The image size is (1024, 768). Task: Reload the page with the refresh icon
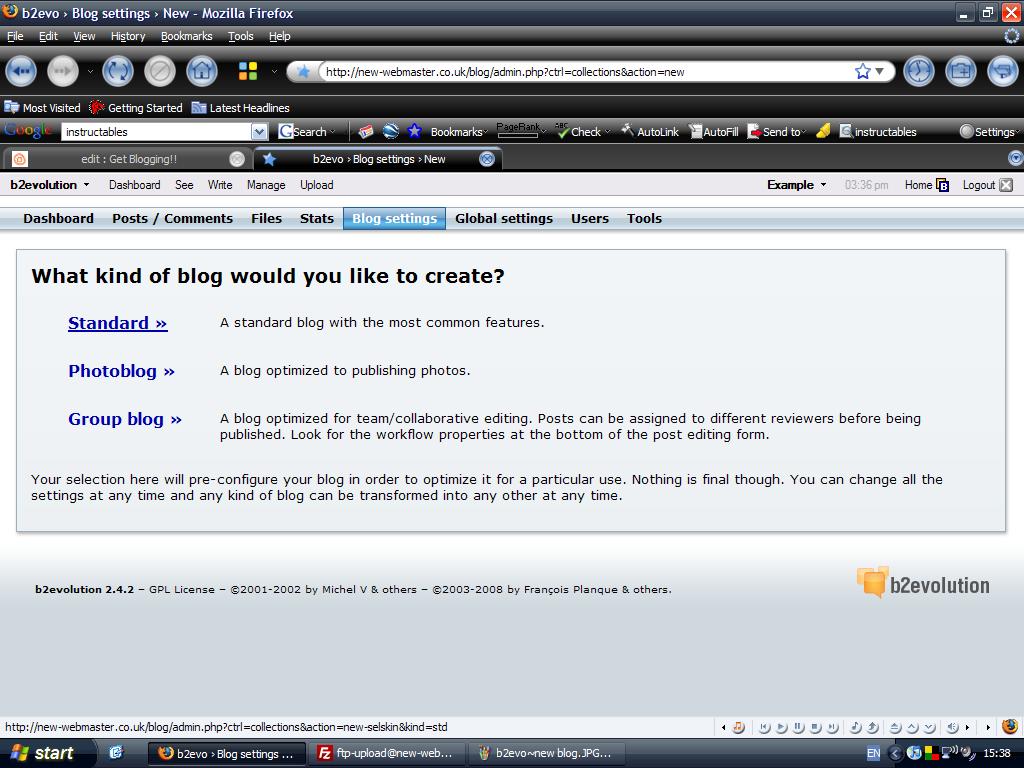[118, 71]
